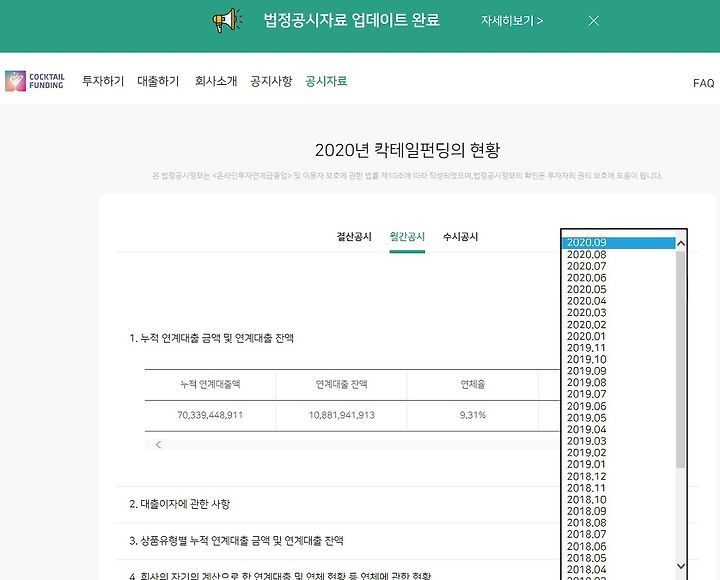This screenshot has height=580, width=720.
Task: Pick 2018.10 in the date list
Action: click(x=619, y=499)
